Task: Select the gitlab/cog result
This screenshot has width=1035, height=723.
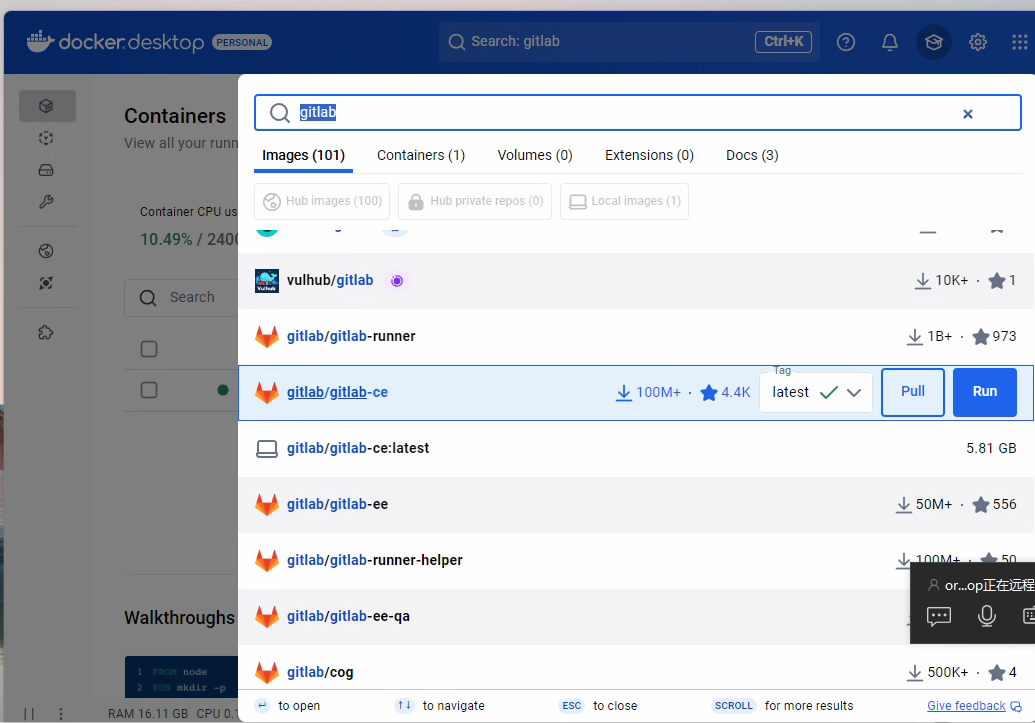Action: click(x=636, y=670)
